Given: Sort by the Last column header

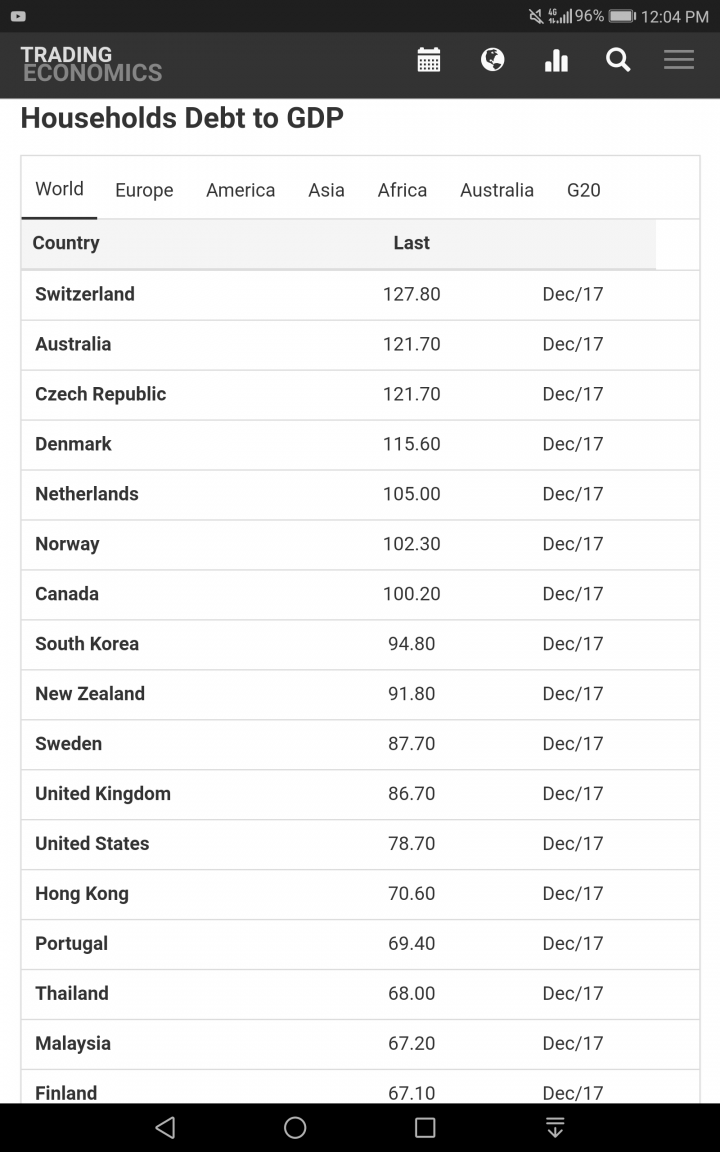Looking at the screenshot, I should click(411, 243).
